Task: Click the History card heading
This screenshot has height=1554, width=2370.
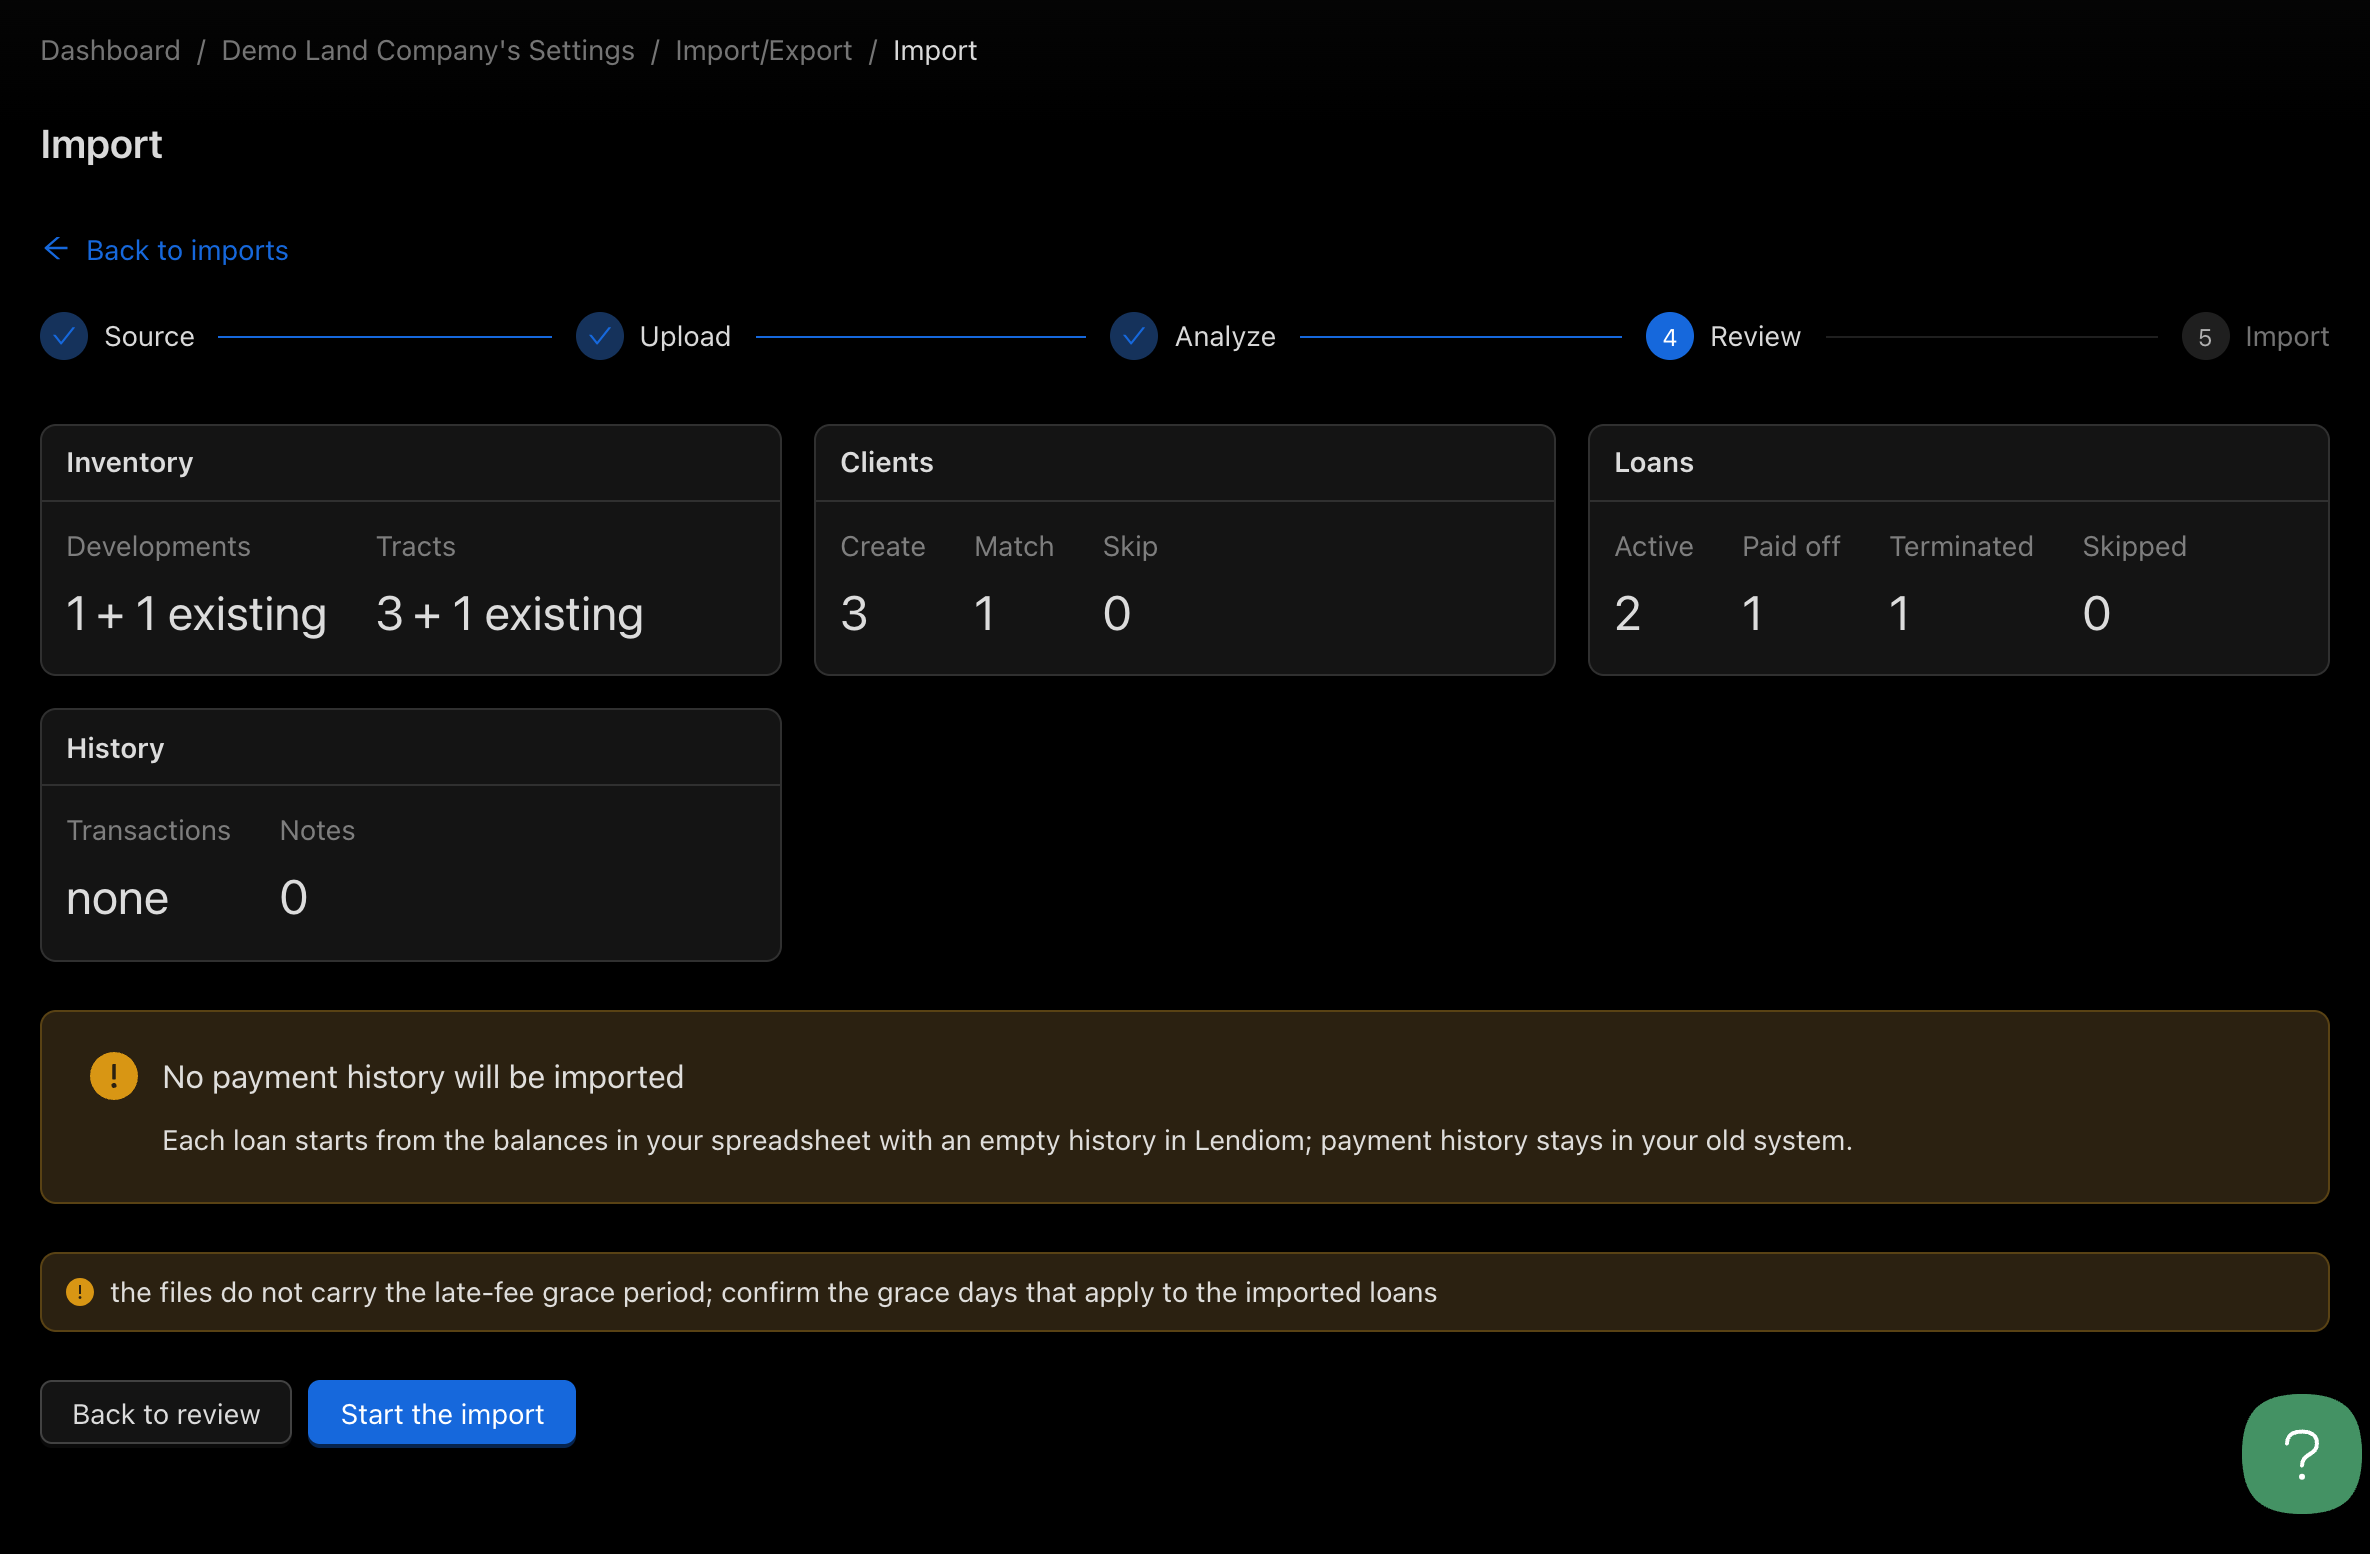Action: tap(115, 748)
